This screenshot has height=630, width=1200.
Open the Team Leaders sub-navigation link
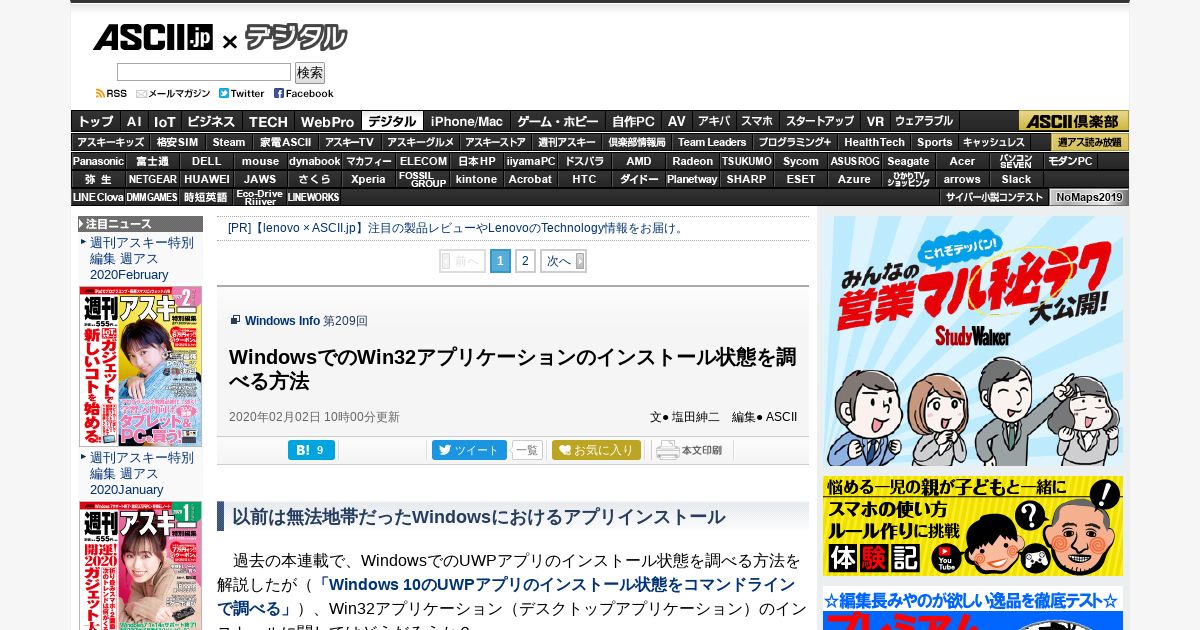tap(712, 142)
